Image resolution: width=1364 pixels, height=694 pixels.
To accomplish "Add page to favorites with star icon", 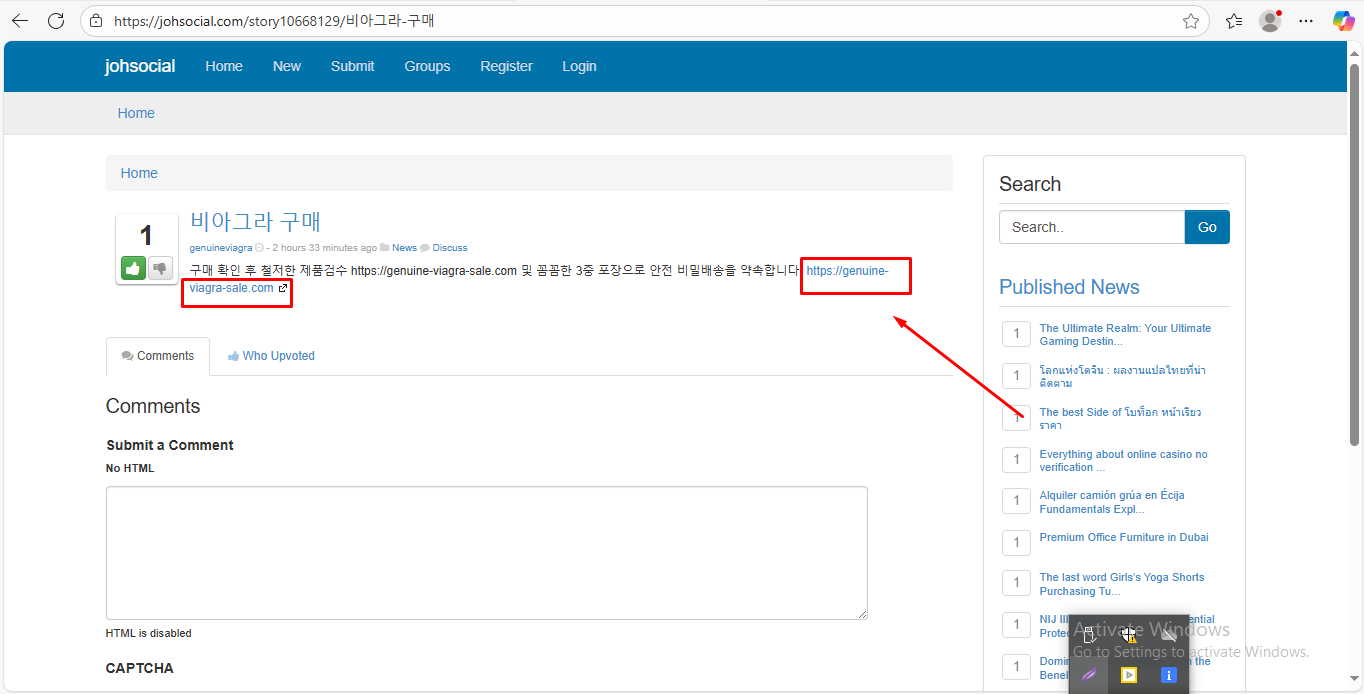I will 1190,21.
